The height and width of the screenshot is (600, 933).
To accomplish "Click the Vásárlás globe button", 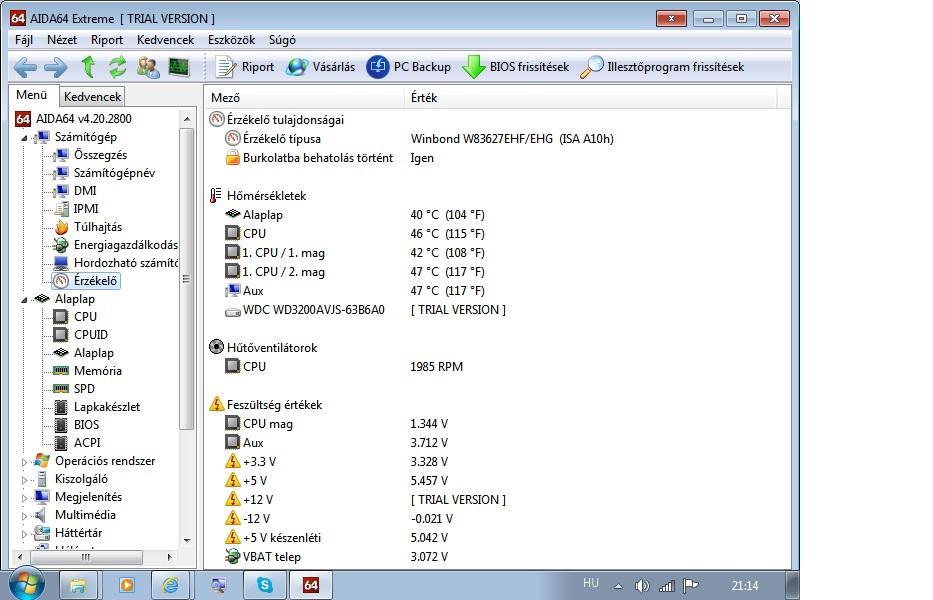I will point(320,67).
